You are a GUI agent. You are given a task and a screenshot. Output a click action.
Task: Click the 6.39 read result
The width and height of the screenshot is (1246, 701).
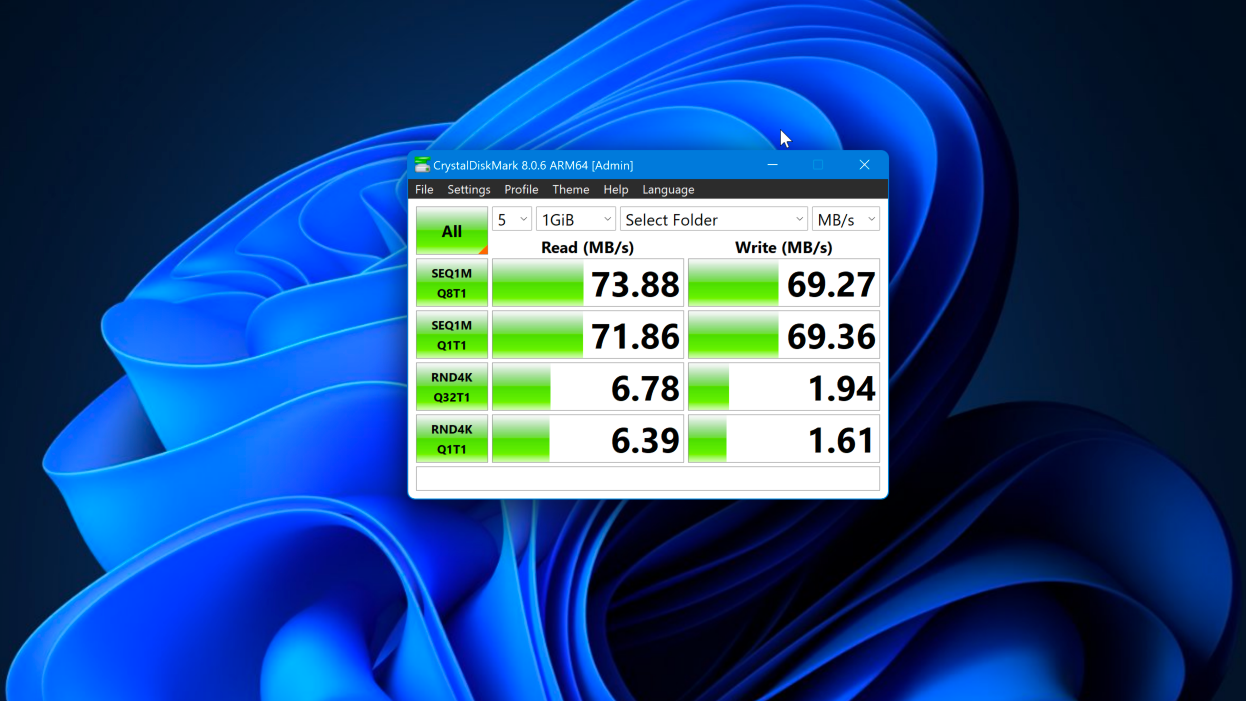(588, 439)
